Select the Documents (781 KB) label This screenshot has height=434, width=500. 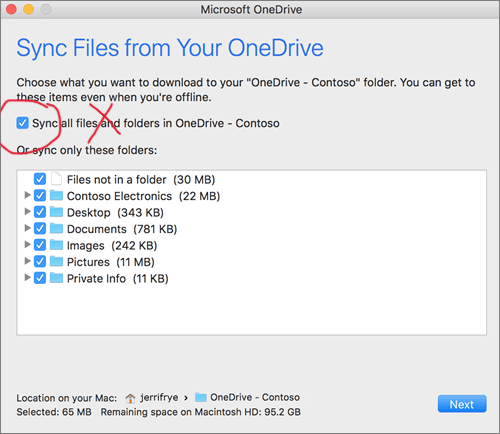point(122,229)
